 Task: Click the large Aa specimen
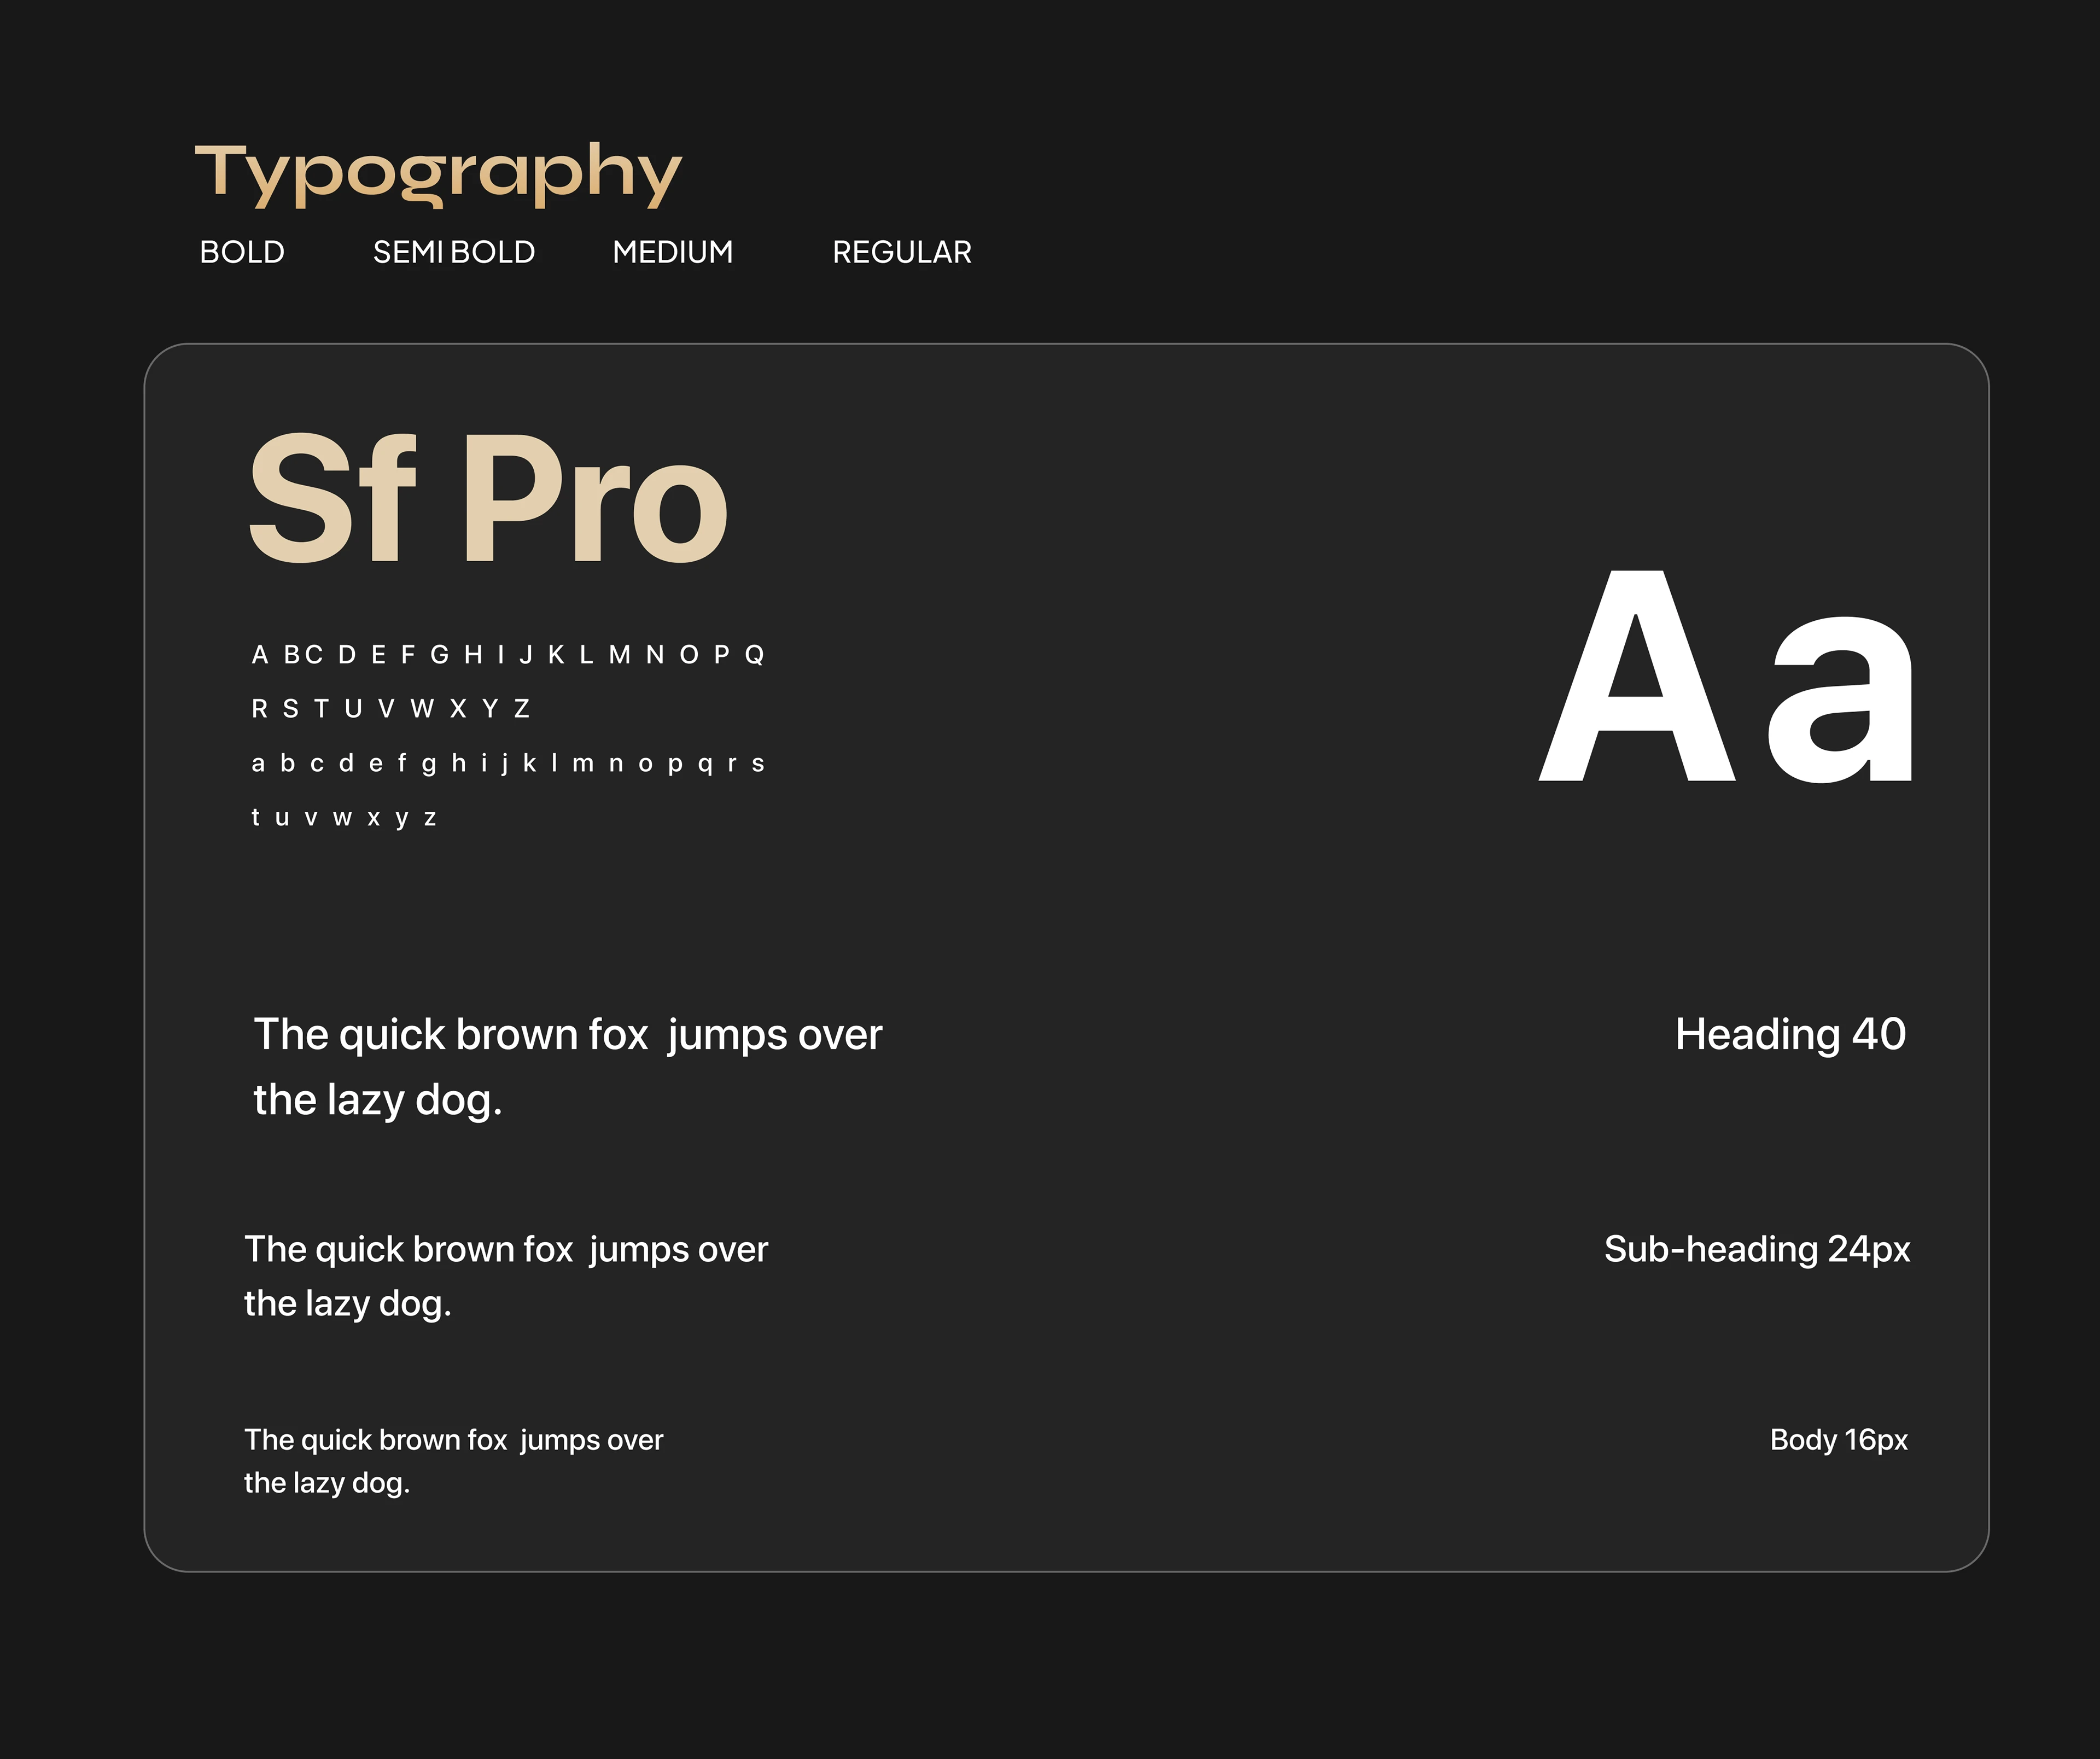click(1725, 678)
